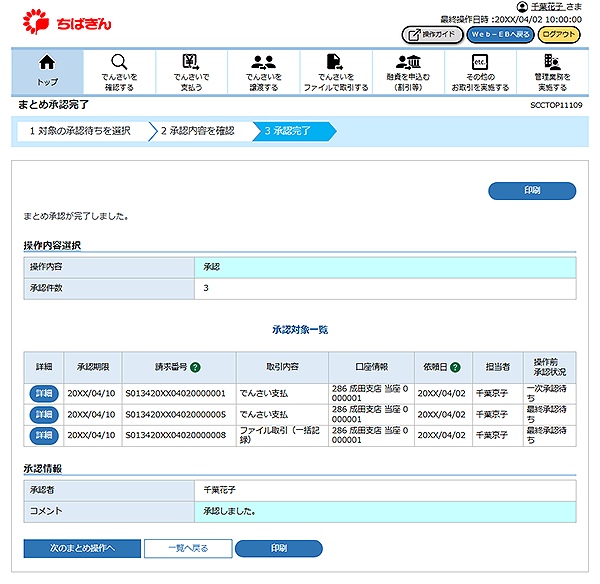Open 詳細 for request ending 0000001
This screenshot has width=600, height=584.
pyautogui.click(x=43, y=394)
